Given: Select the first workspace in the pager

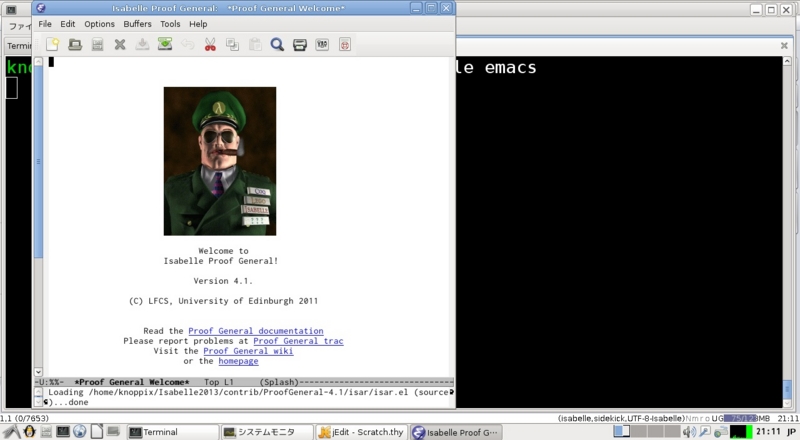Looking at the screenshot, I should (621, 432).
